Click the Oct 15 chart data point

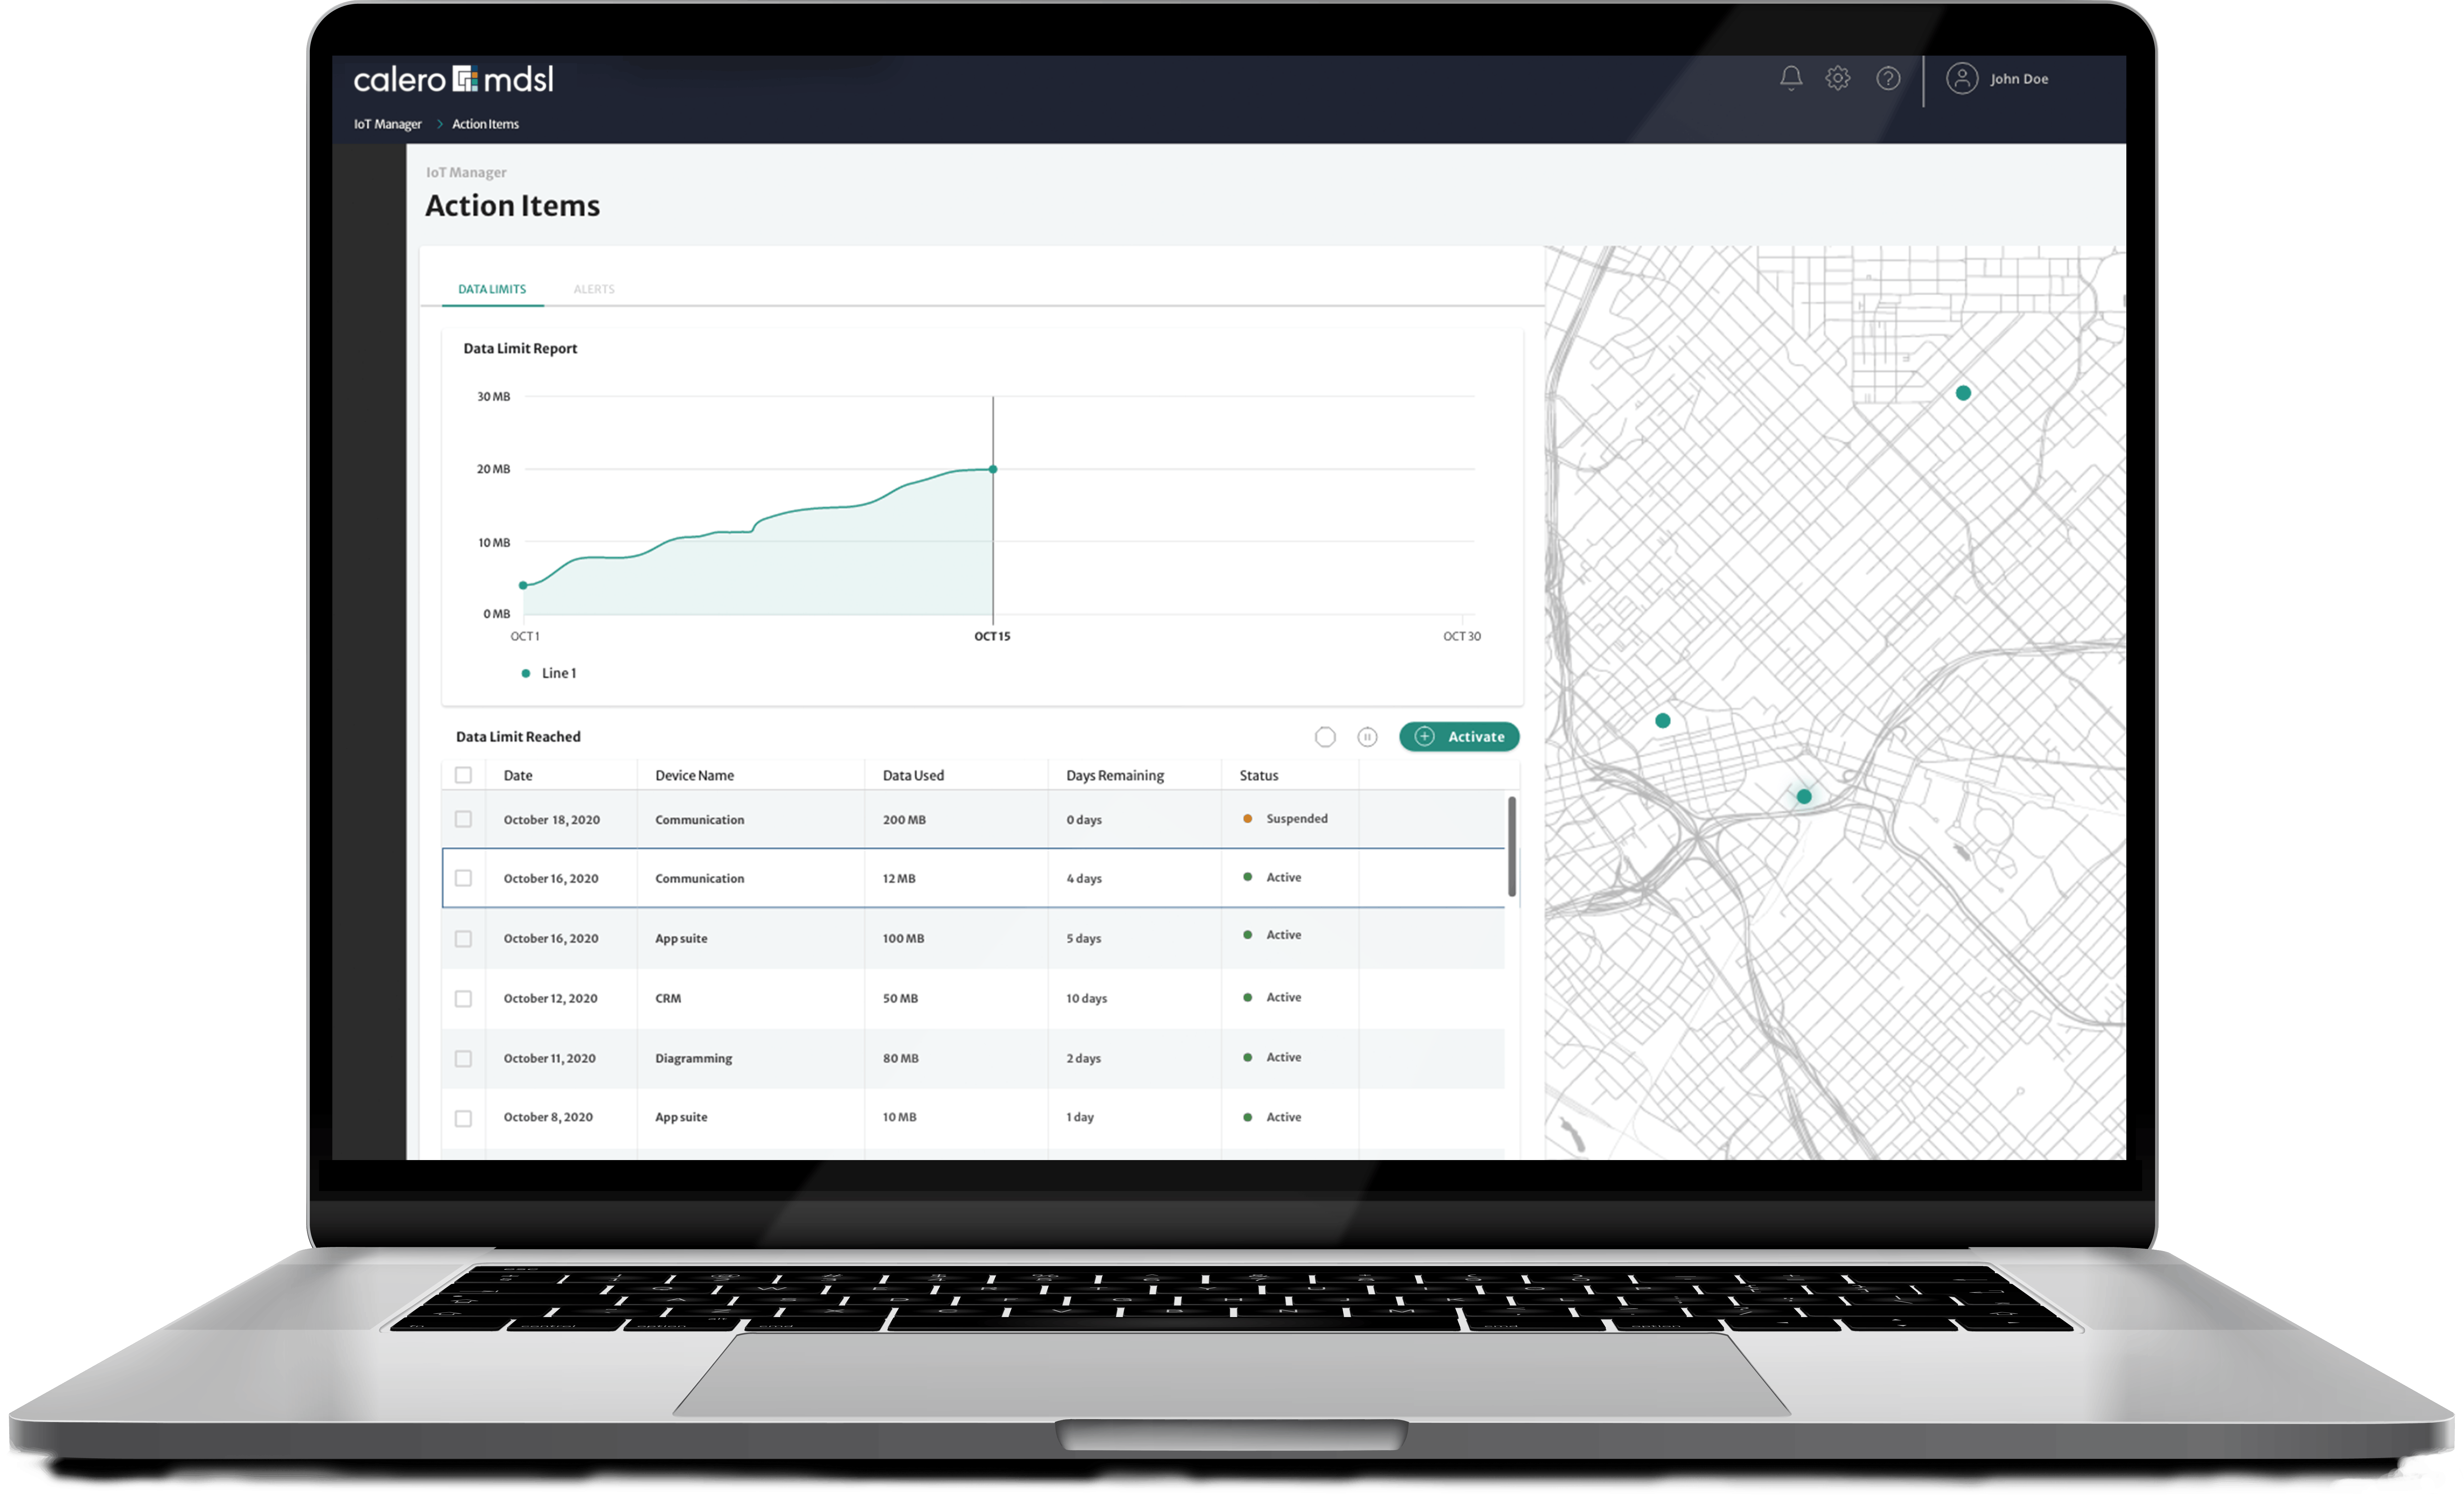click(x=993, y=469)
